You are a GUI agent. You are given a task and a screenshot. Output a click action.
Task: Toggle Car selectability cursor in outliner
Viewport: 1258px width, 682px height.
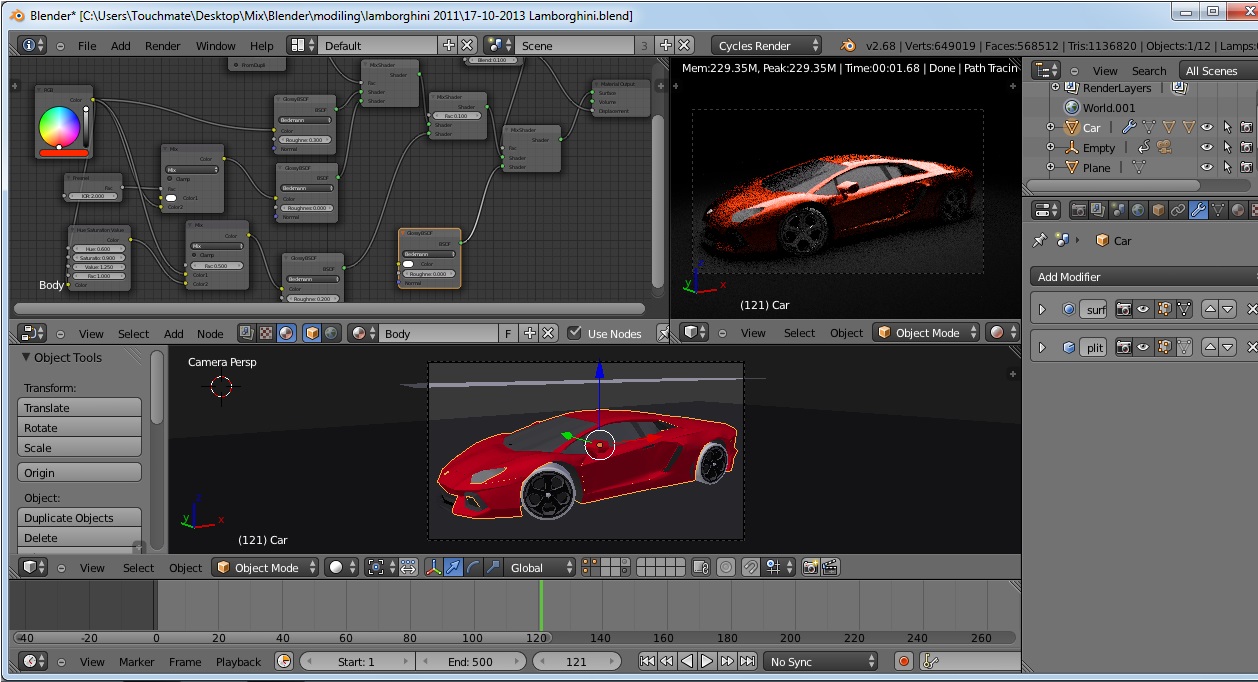point(1227,127)
